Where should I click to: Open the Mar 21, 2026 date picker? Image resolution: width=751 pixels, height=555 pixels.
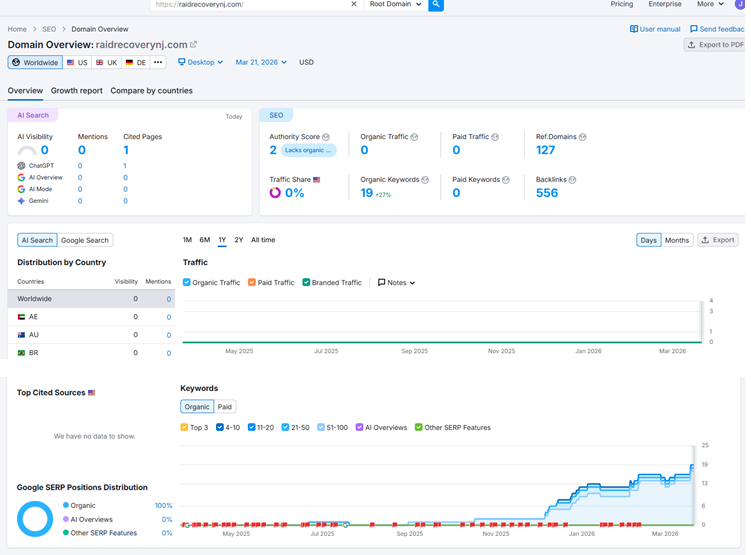point(261,62)
